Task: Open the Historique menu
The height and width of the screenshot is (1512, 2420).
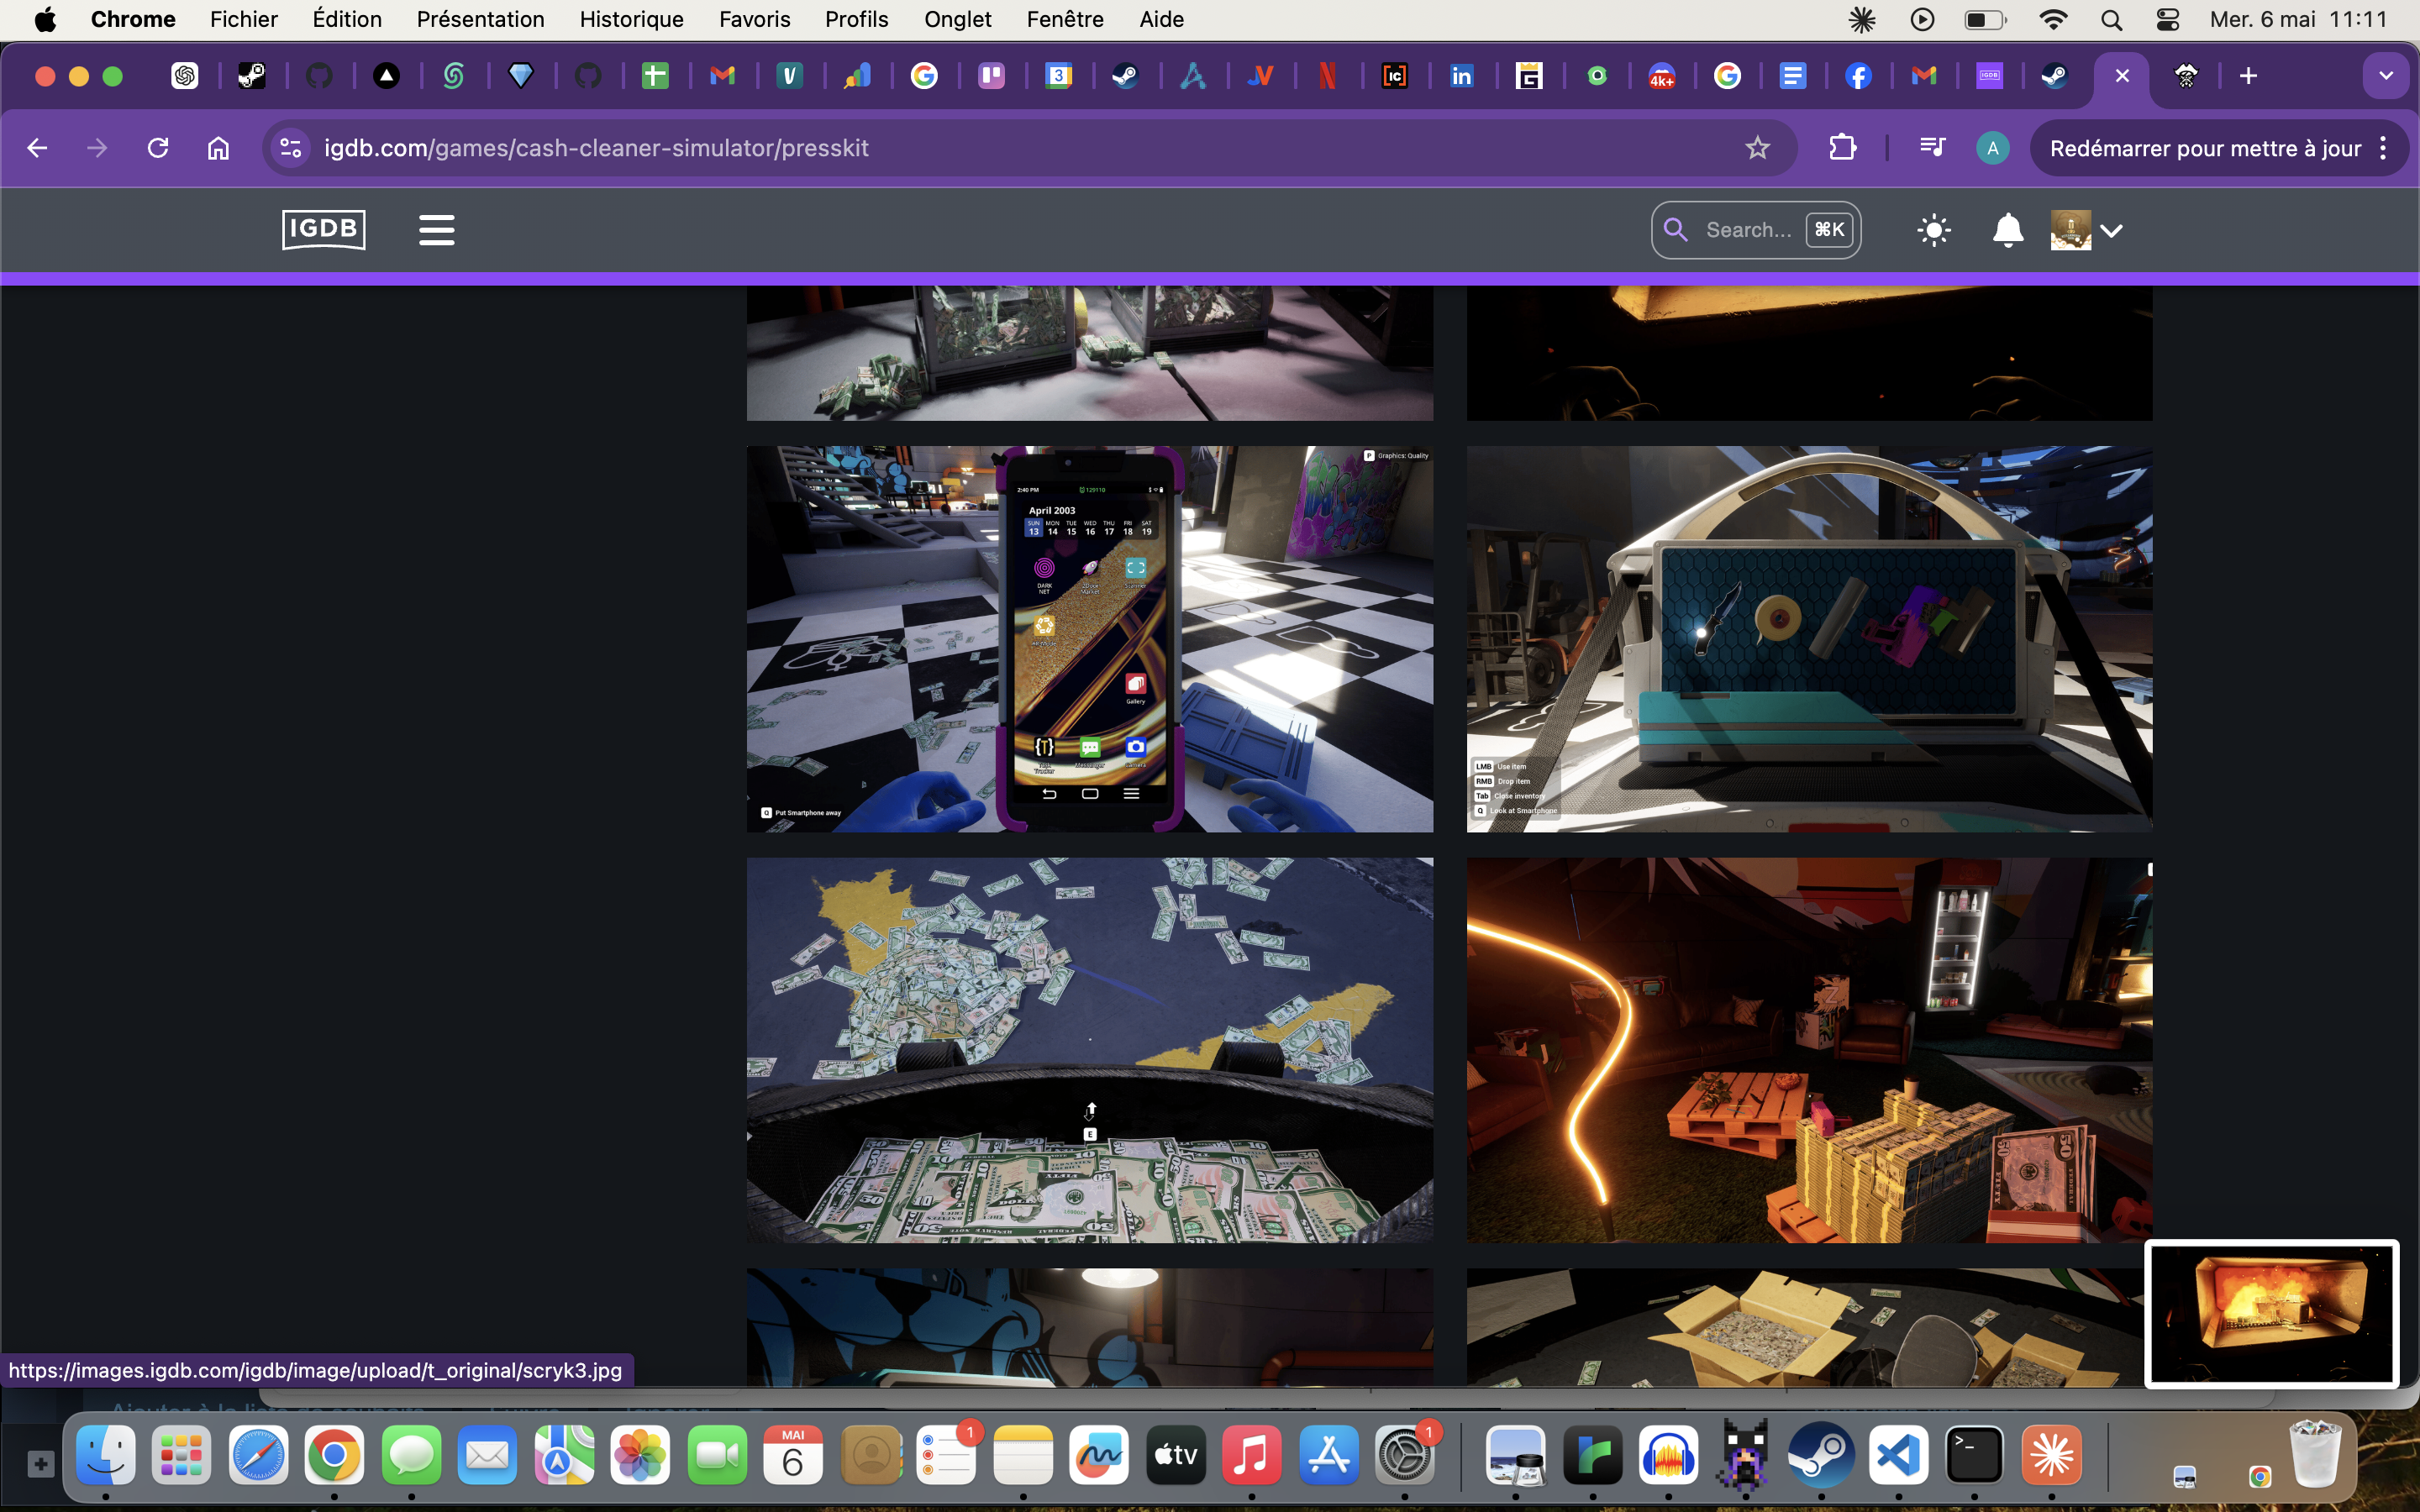Action: (x=631, y=19)
